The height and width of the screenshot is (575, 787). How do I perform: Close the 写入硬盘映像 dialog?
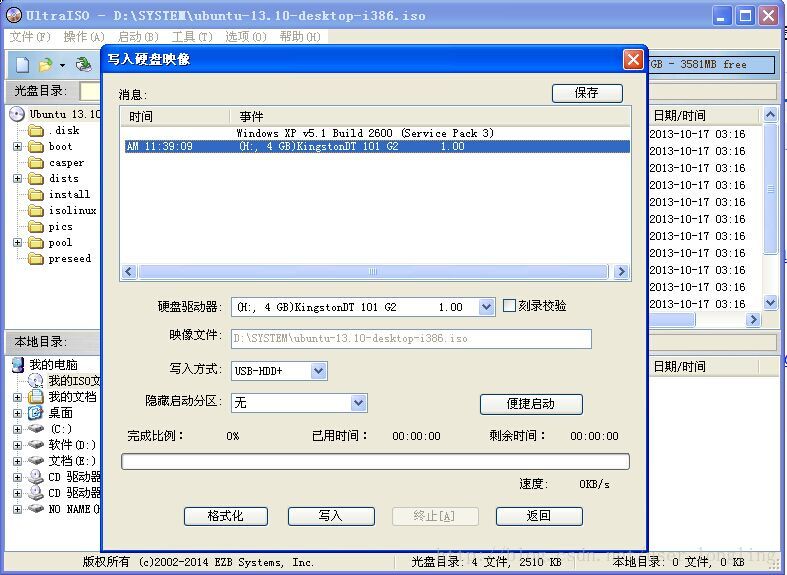pos(633,60)
